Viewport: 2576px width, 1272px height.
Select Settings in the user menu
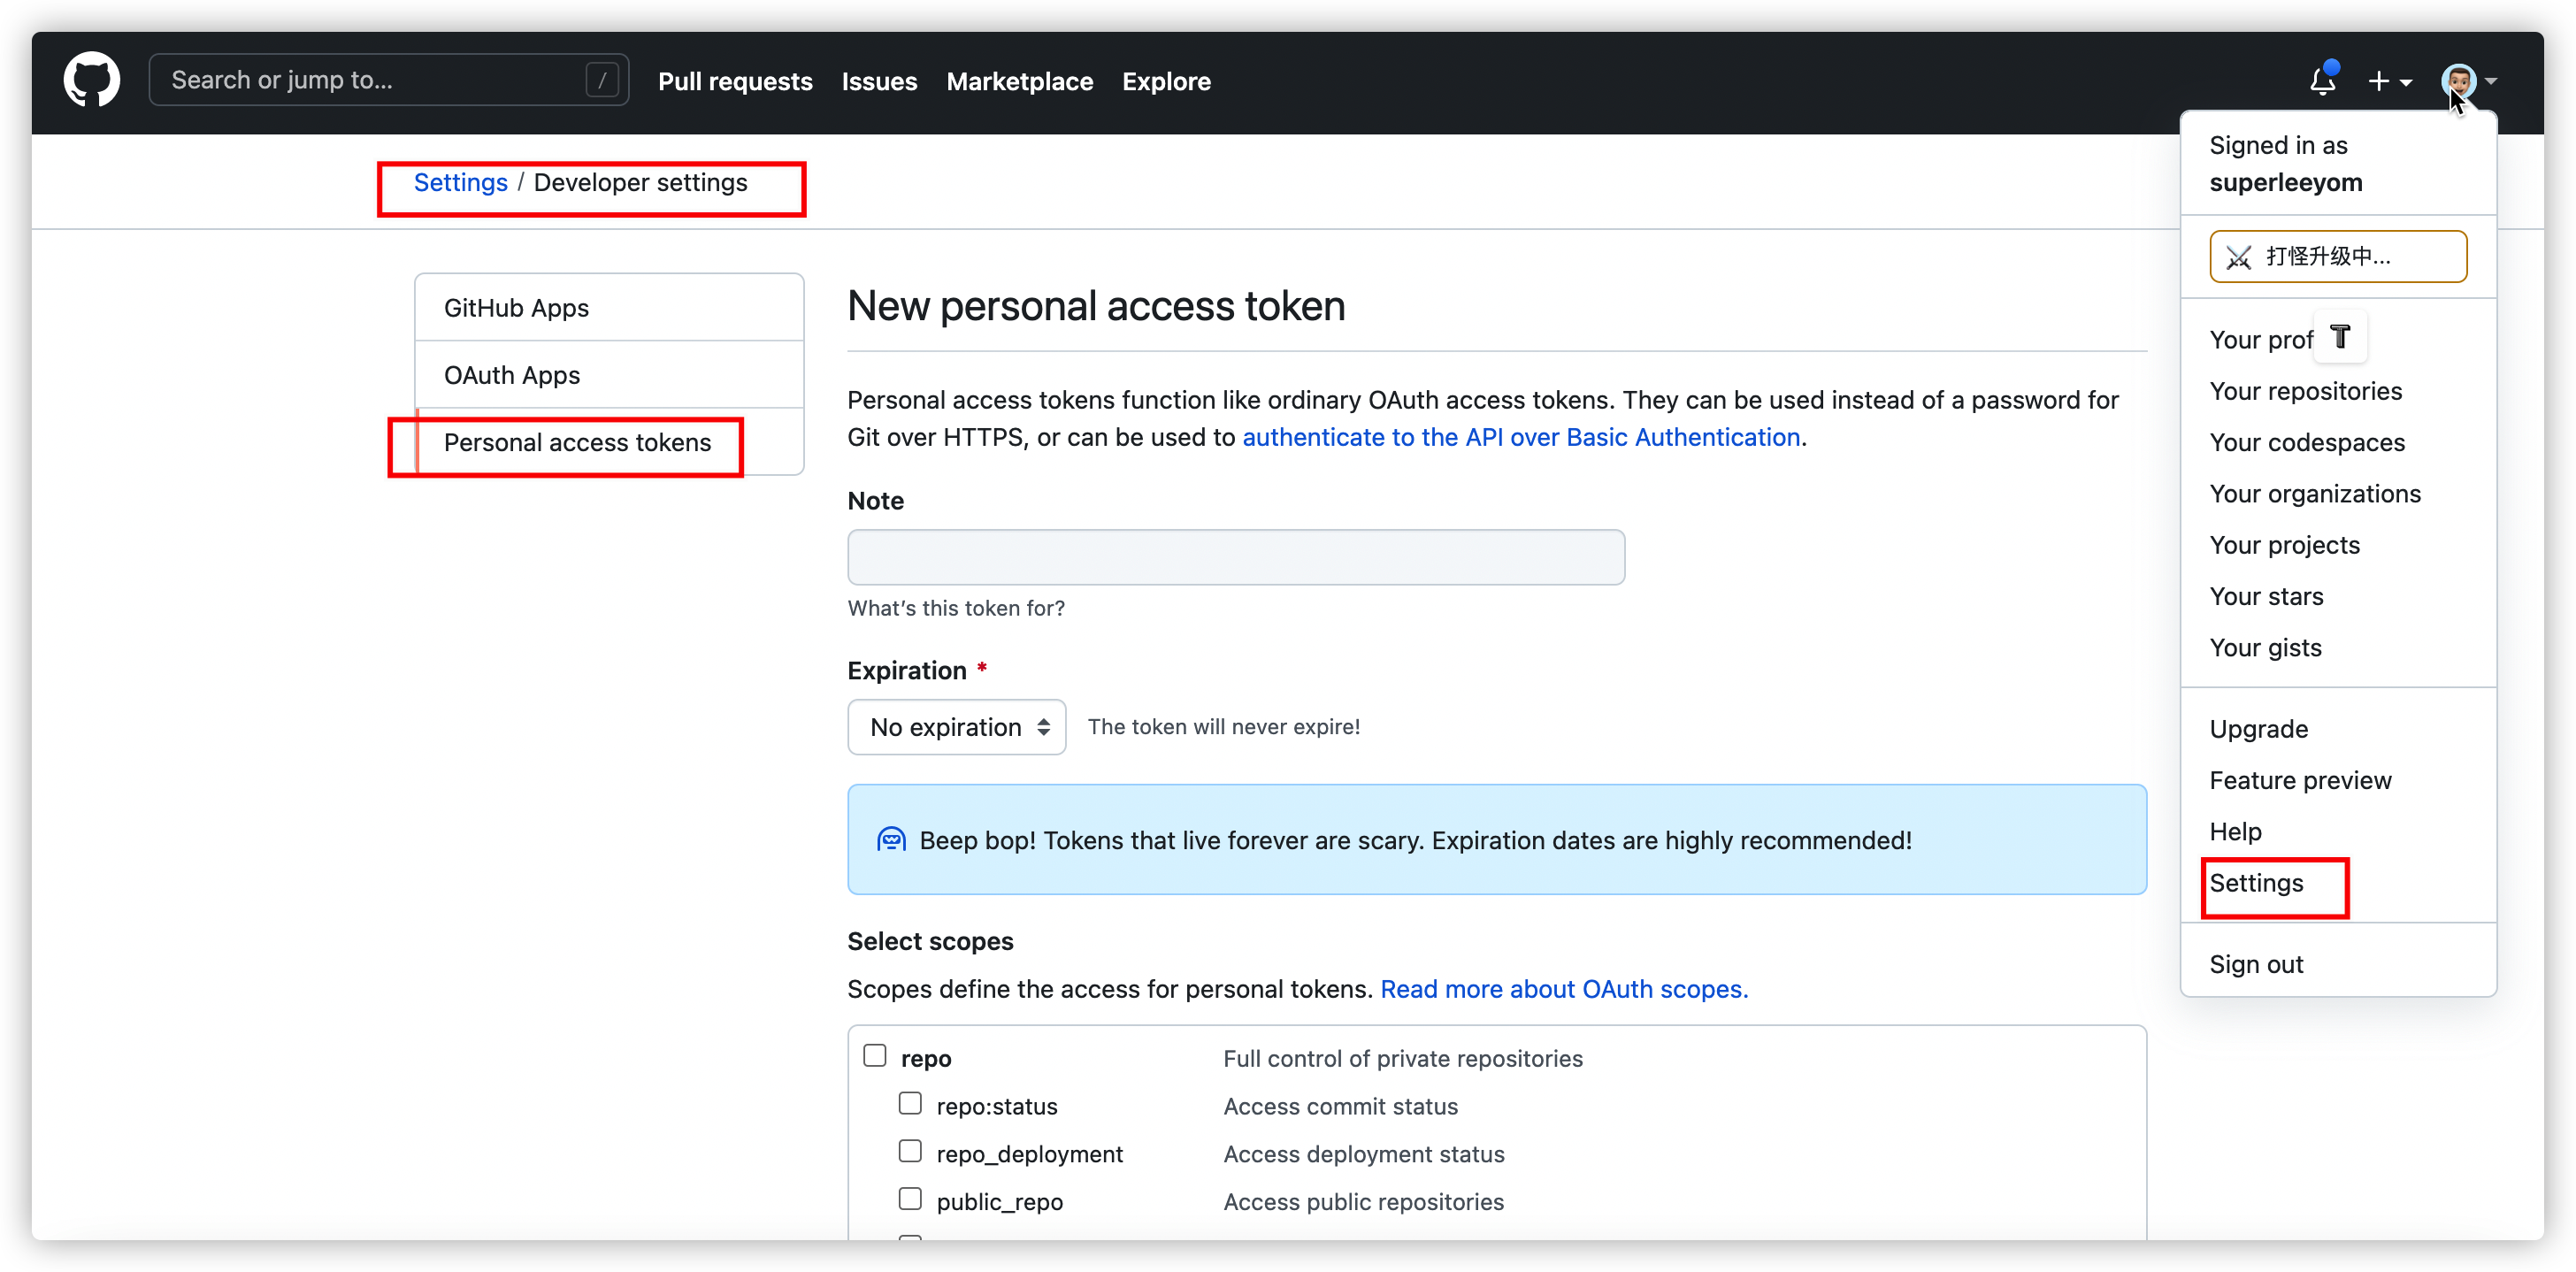[2256, 883]
